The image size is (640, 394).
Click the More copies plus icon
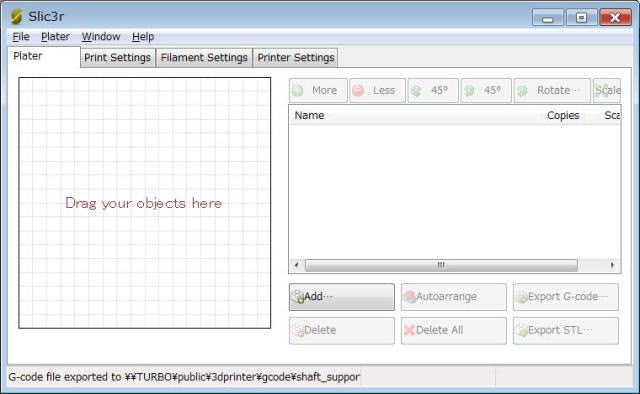(298, 90)
